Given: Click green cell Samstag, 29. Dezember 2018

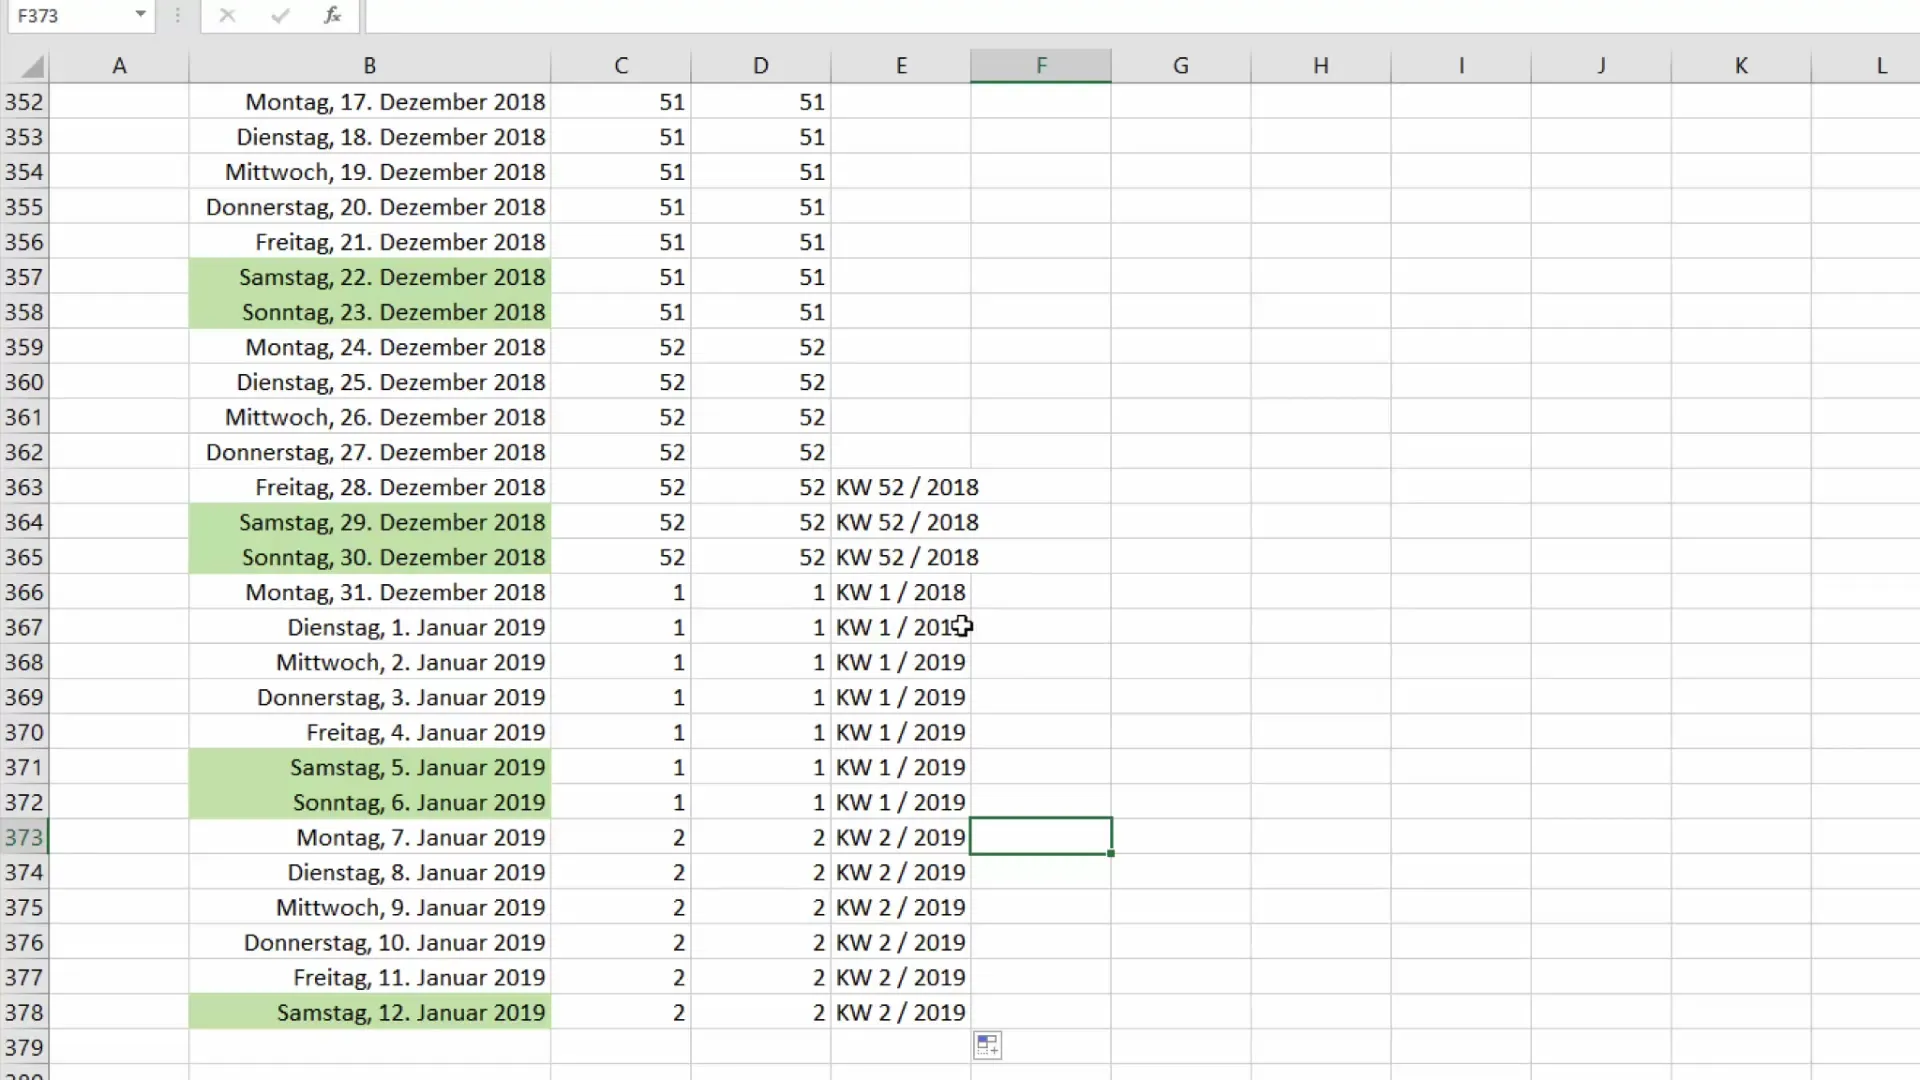Looking at the screenshot, I should pyautogui.click(x=370, y=522).
